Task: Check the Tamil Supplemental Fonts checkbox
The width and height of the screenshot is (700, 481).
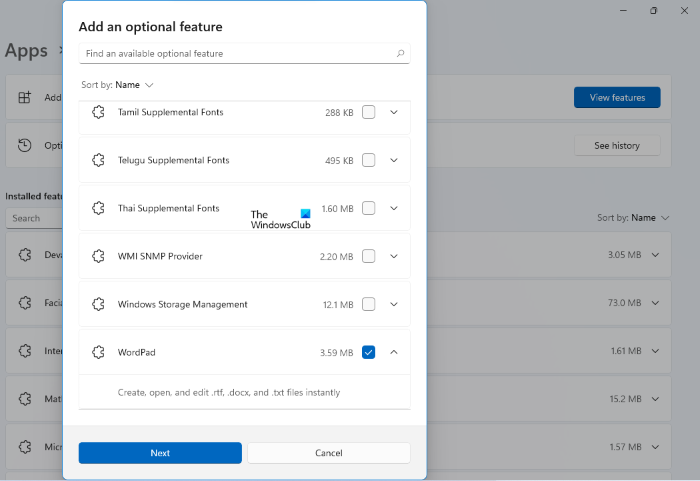Action: pos(368,112)
